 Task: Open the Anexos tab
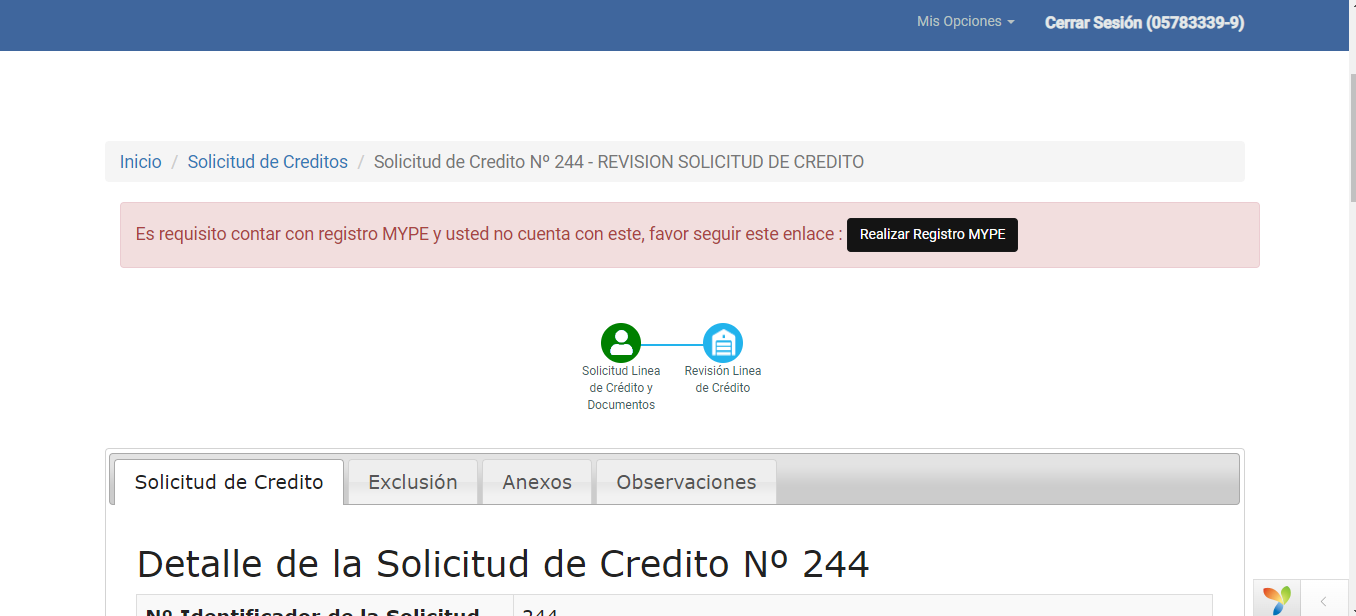537,482
